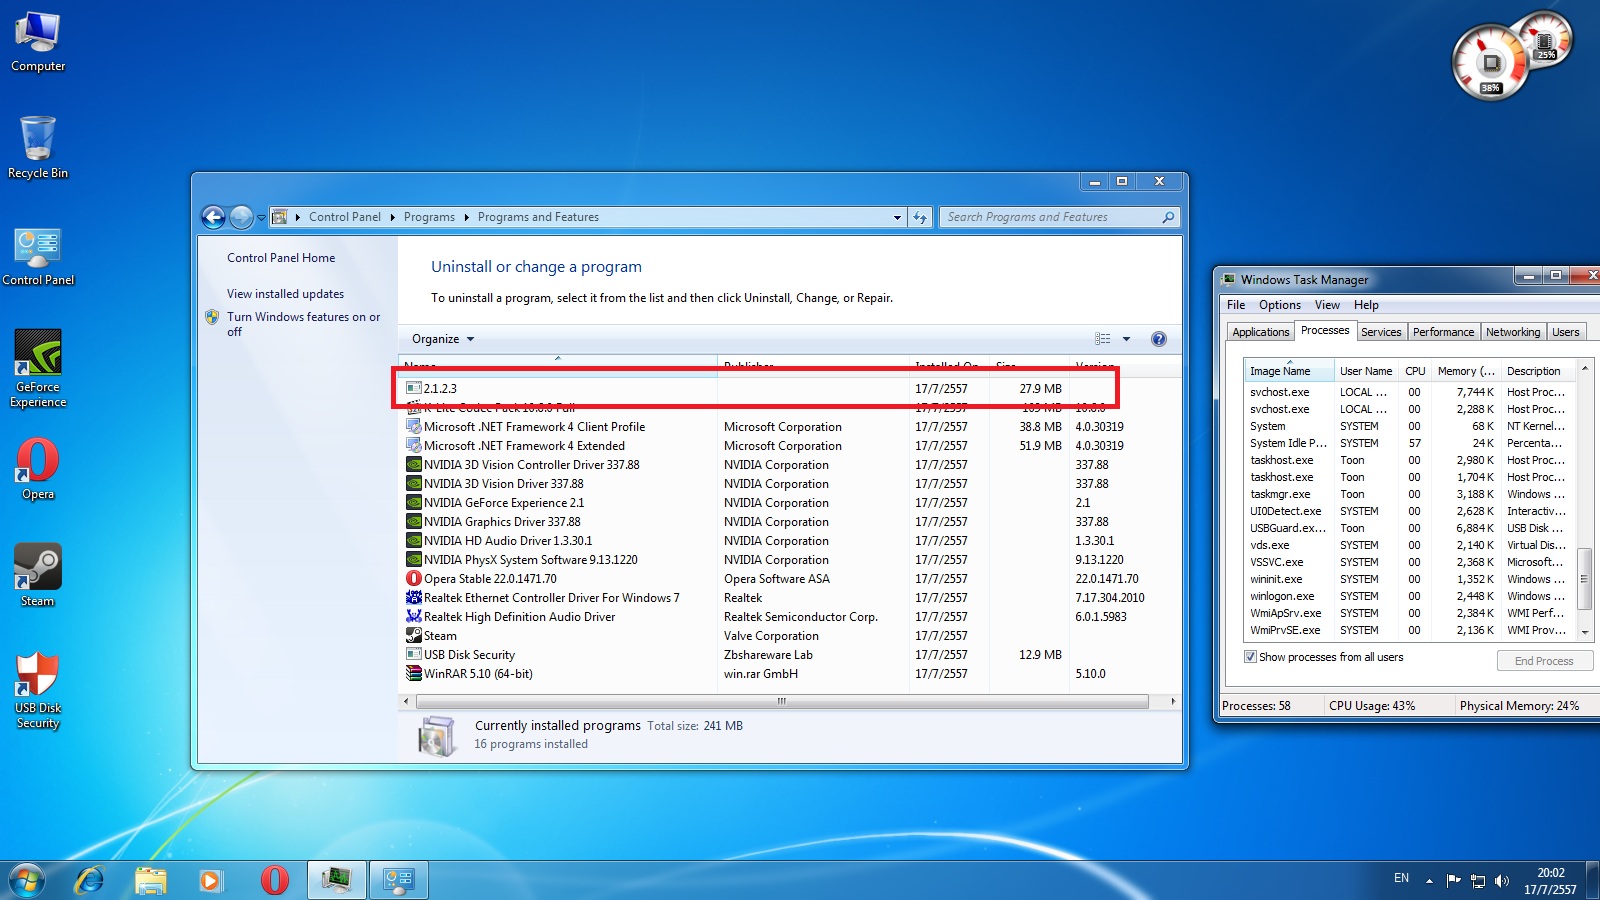Open USB Disk Security desktop shortcut
The height and width of the screenshot is (900, 1600).
pos(38,690)
